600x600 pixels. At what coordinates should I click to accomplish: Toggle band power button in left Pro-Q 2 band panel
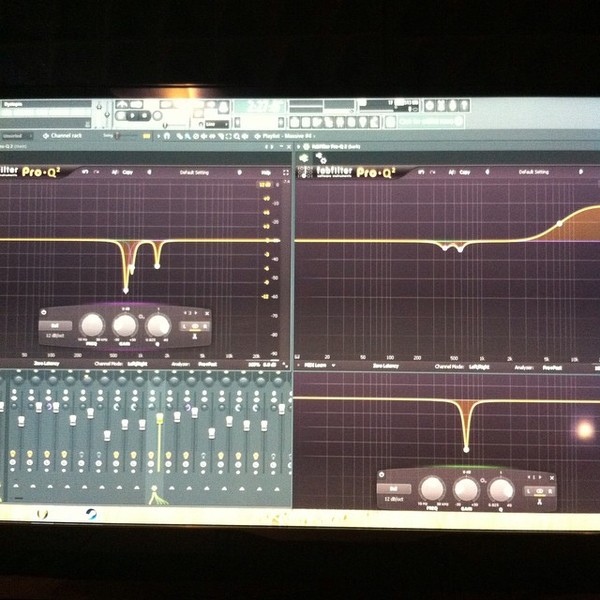[44, 313]
